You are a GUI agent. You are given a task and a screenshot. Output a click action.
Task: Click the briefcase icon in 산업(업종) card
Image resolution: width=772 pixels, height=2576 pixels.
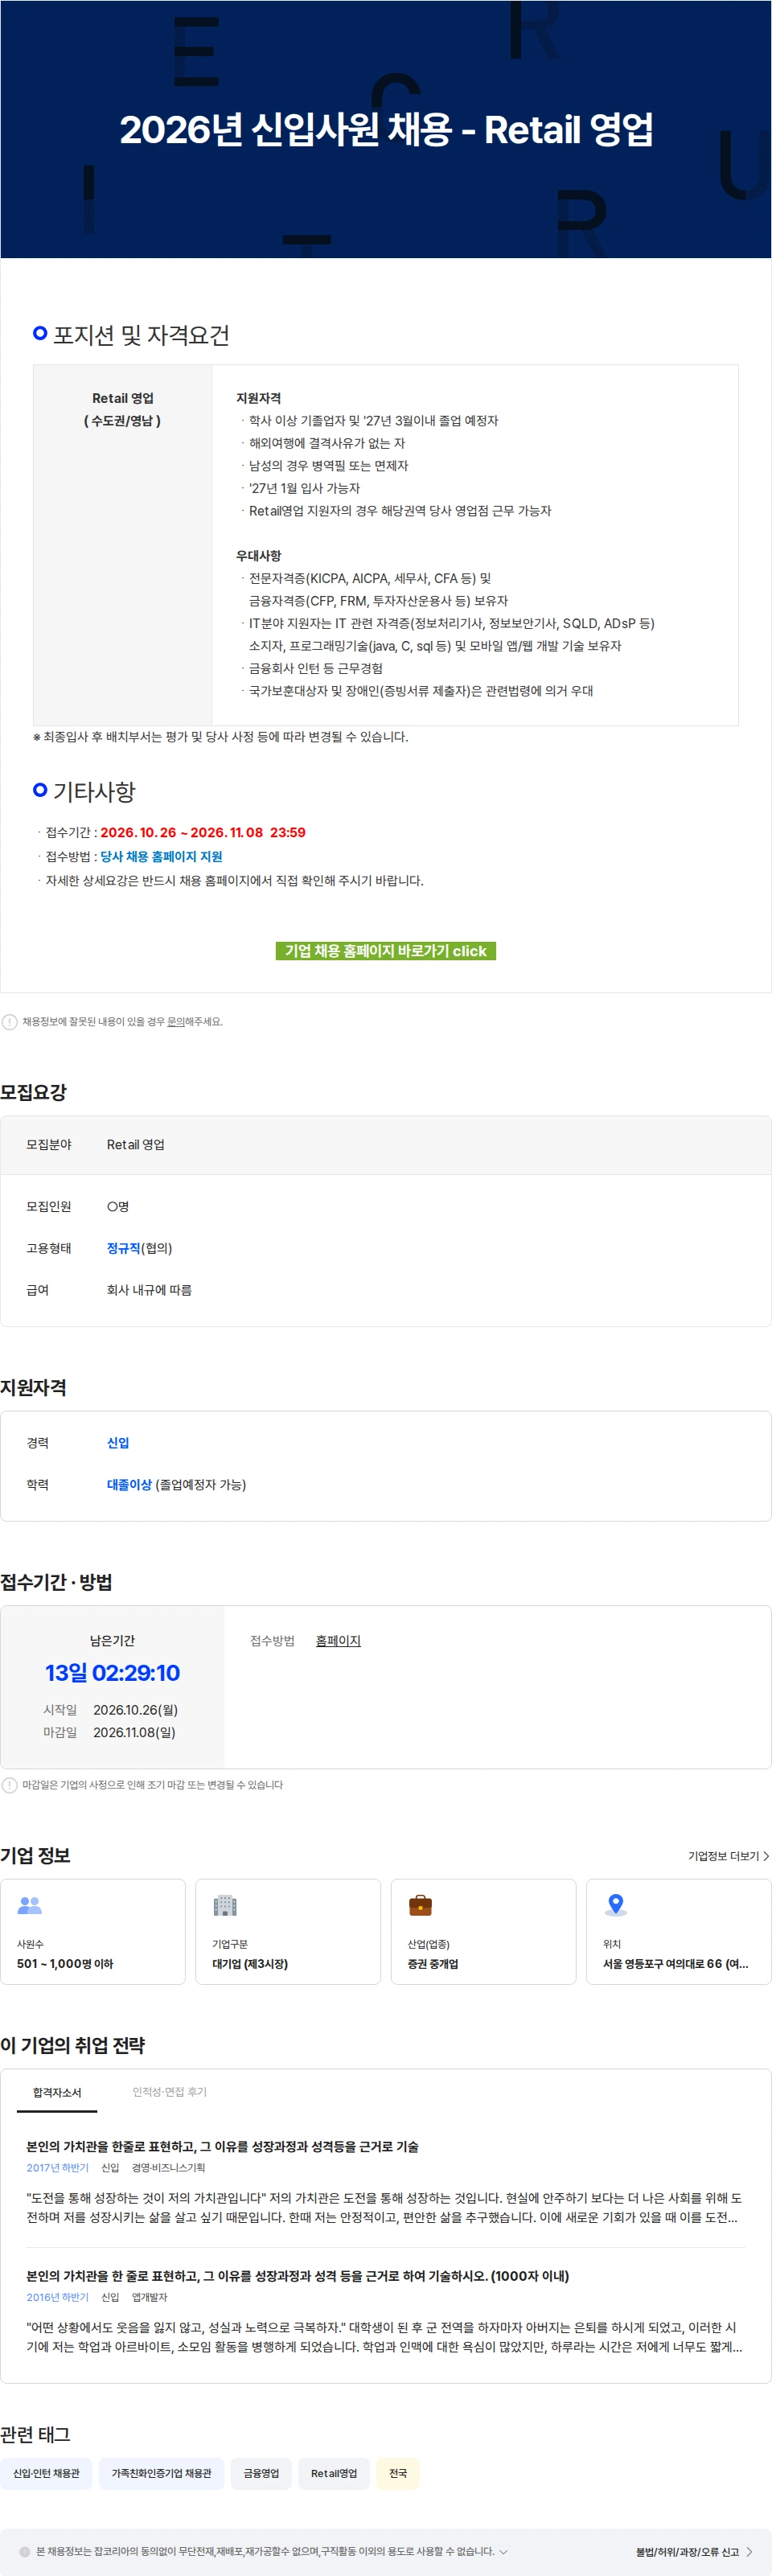[x=420, y=1905]
